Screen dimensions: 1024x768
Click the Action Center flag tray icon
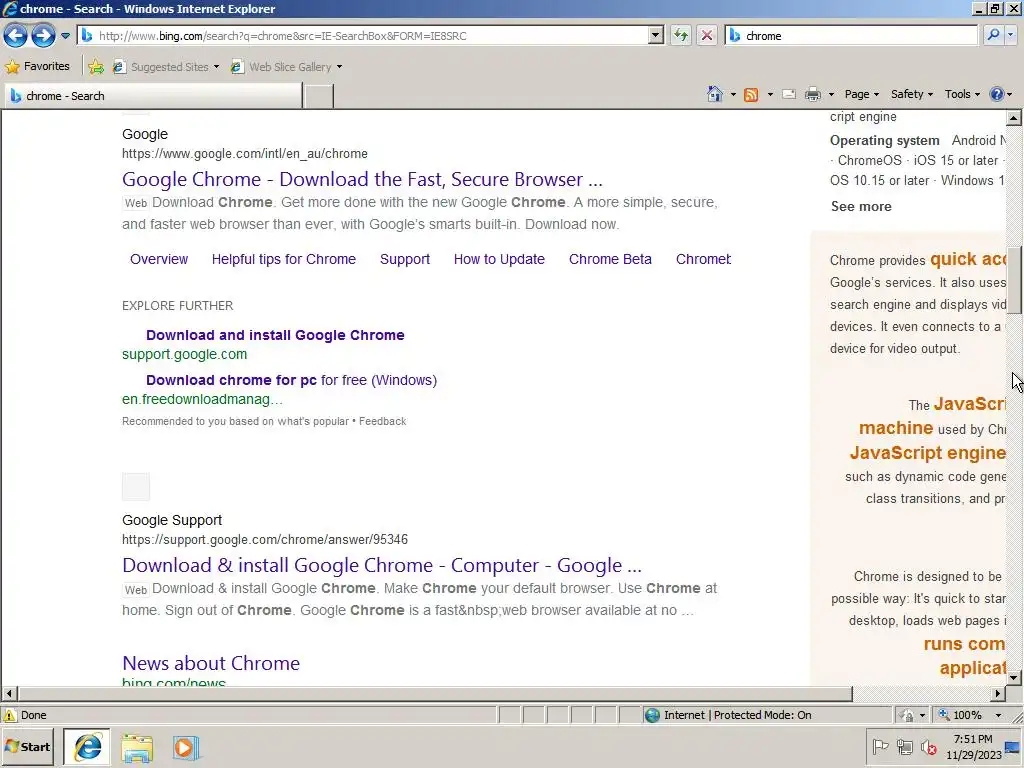click(x=880, y=746)
